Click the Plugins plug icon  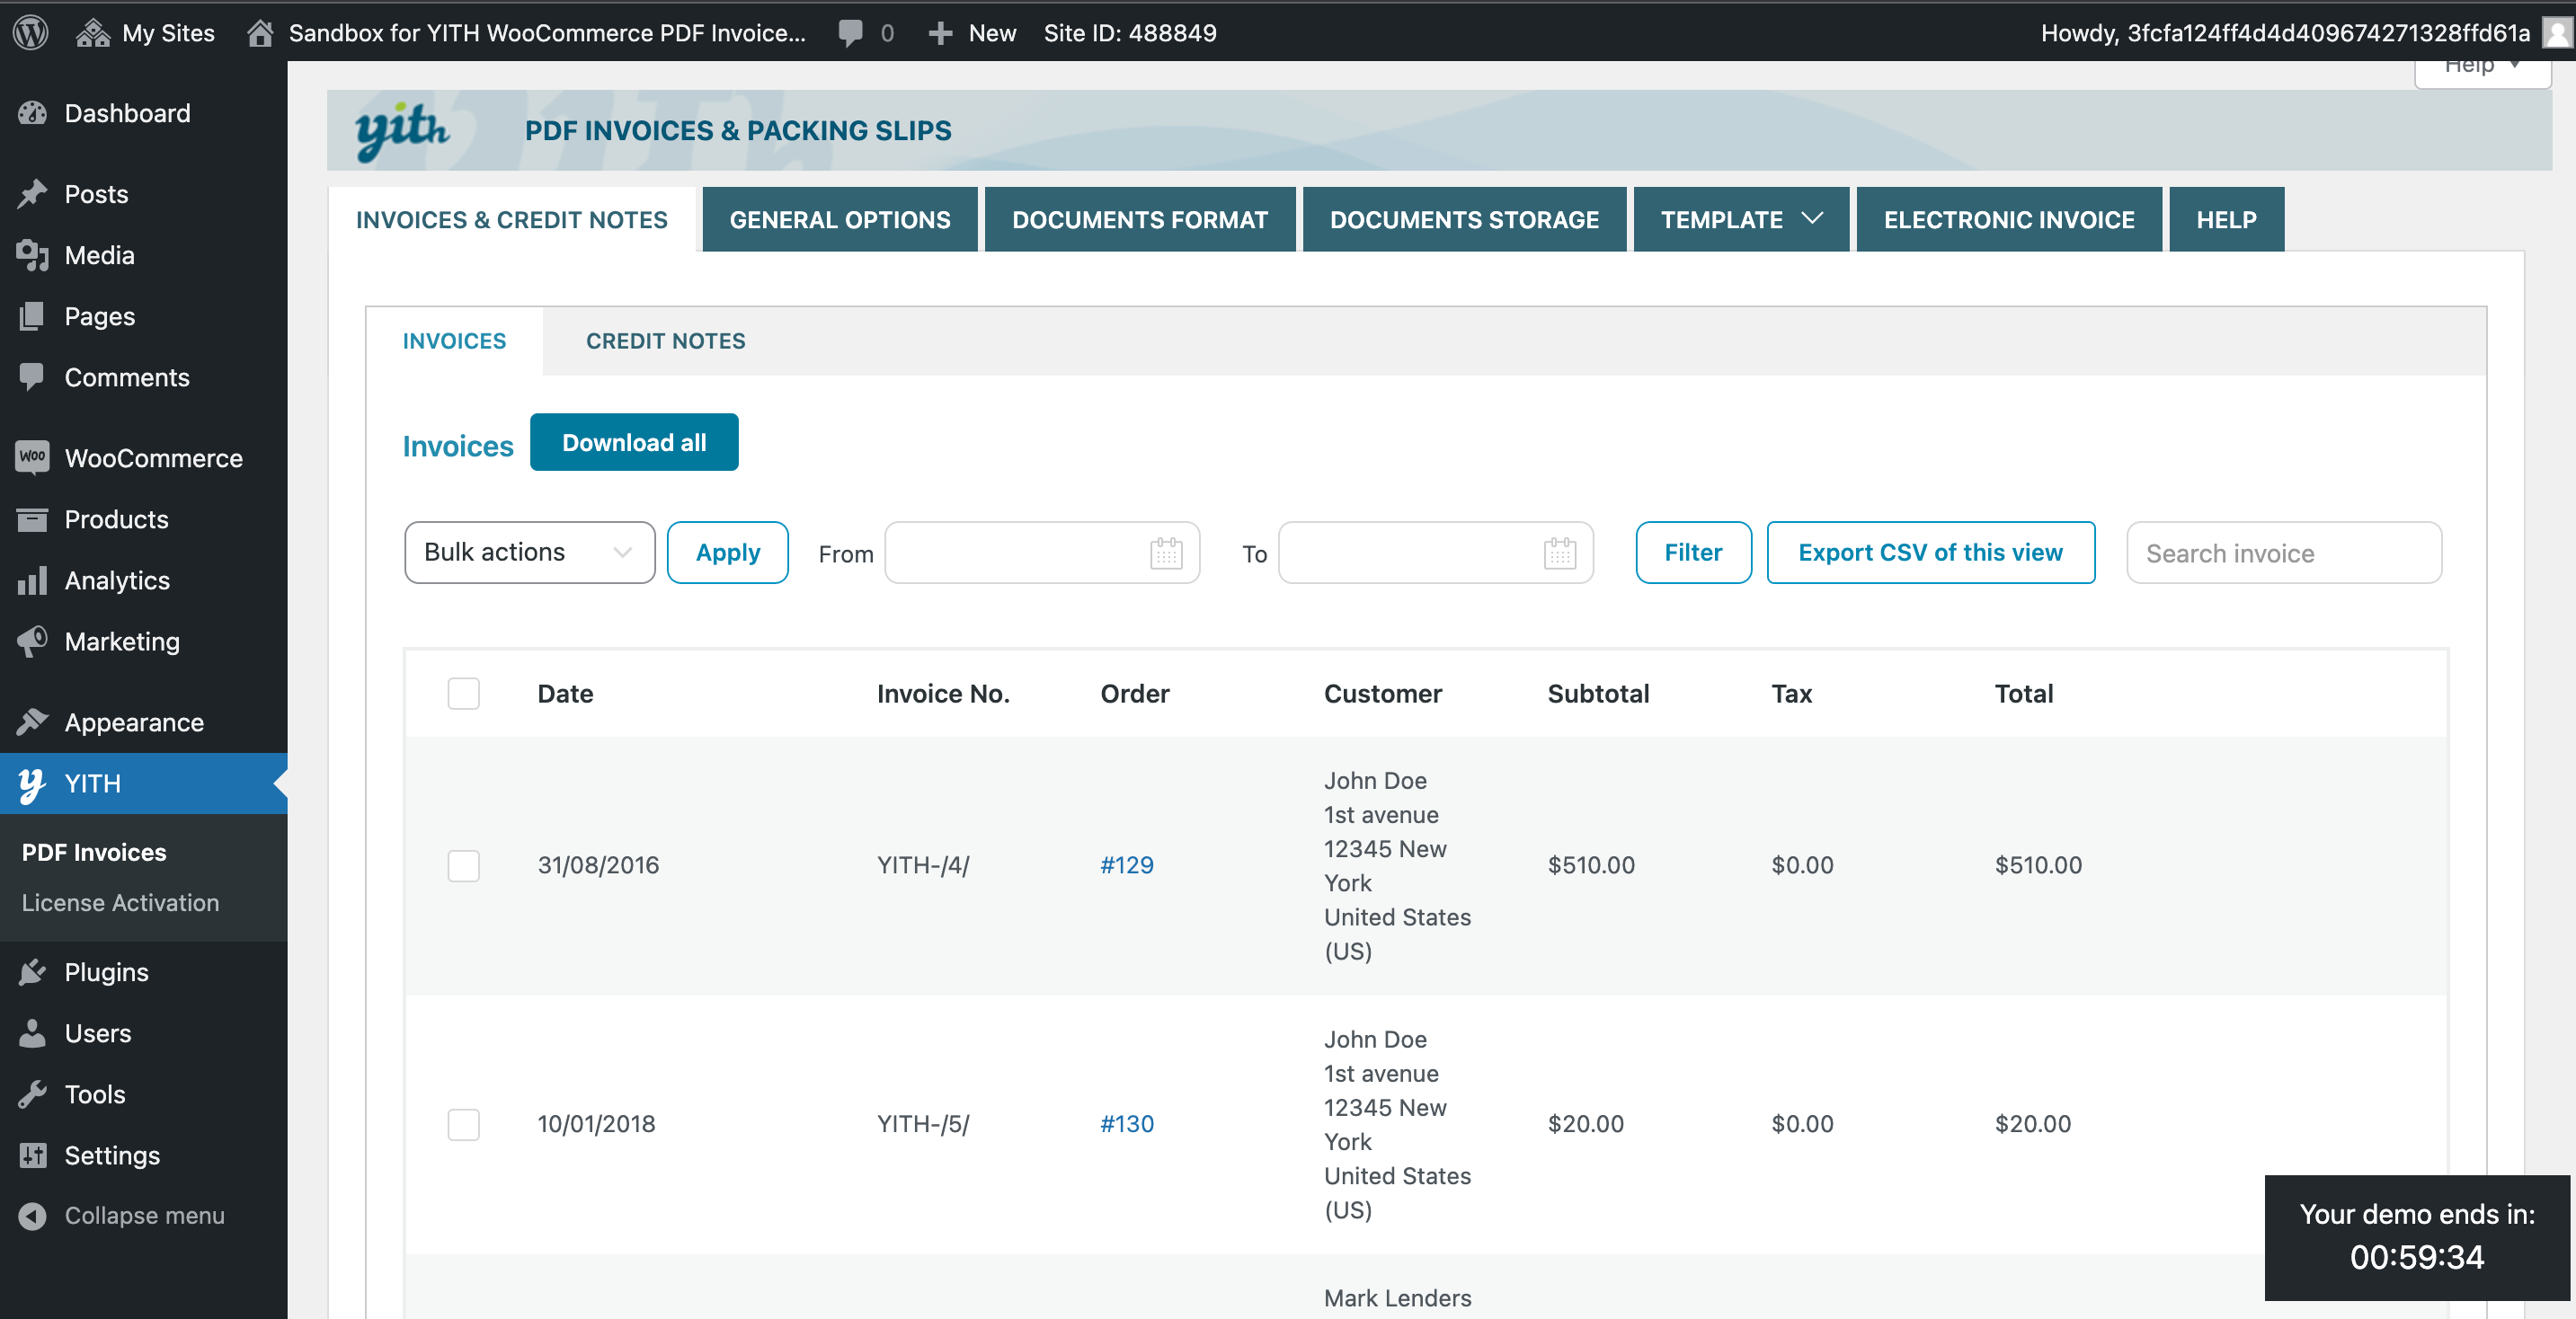(x=32, y=972)
